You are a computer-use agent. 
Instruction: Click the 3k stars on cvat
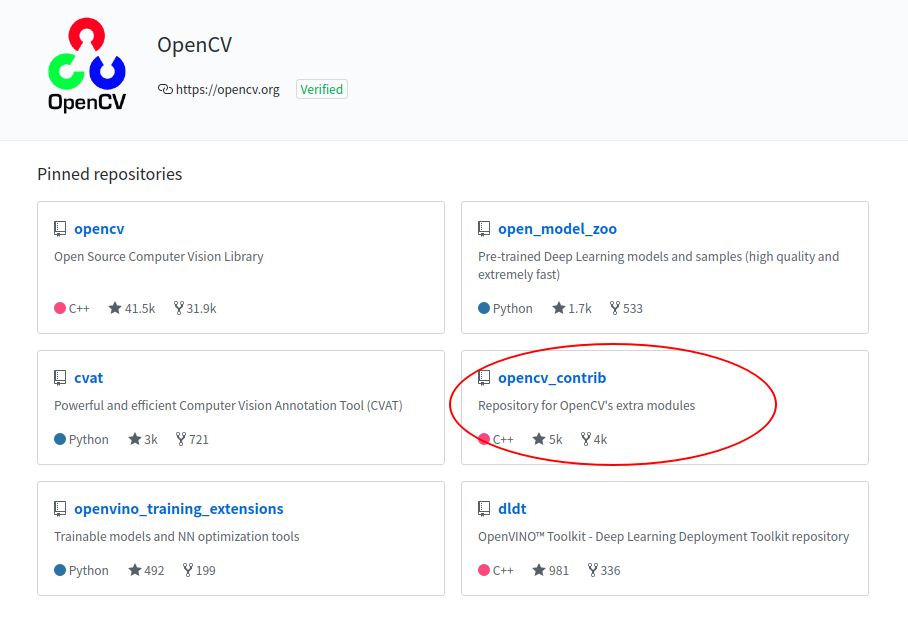143,439
